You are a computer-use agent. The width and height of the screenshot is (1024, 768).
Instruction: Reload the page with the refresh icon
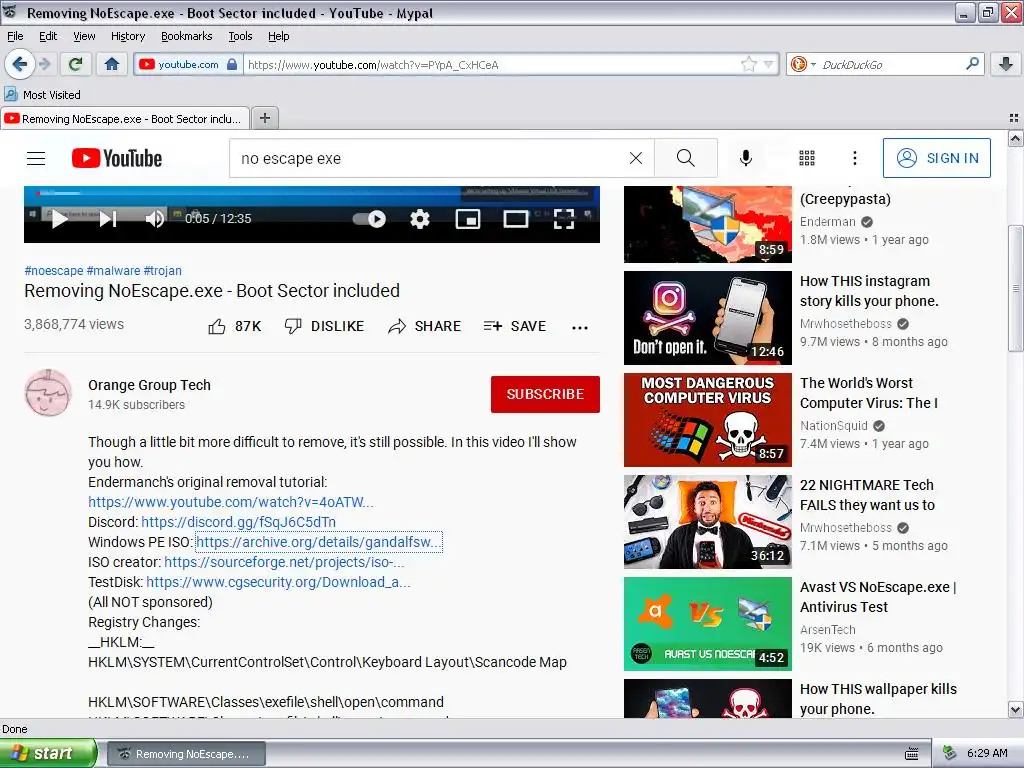pos(76,64)
